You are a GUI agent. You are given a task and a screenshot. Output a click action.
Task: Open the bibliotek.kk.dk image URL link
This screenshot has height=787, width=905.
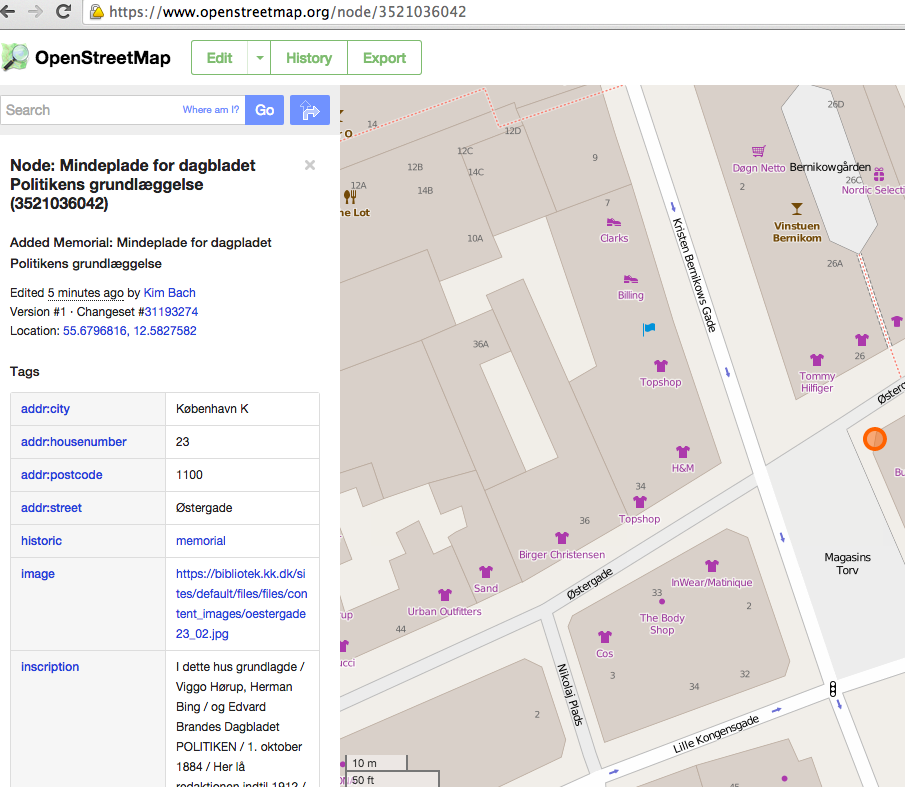pos(242,604)
